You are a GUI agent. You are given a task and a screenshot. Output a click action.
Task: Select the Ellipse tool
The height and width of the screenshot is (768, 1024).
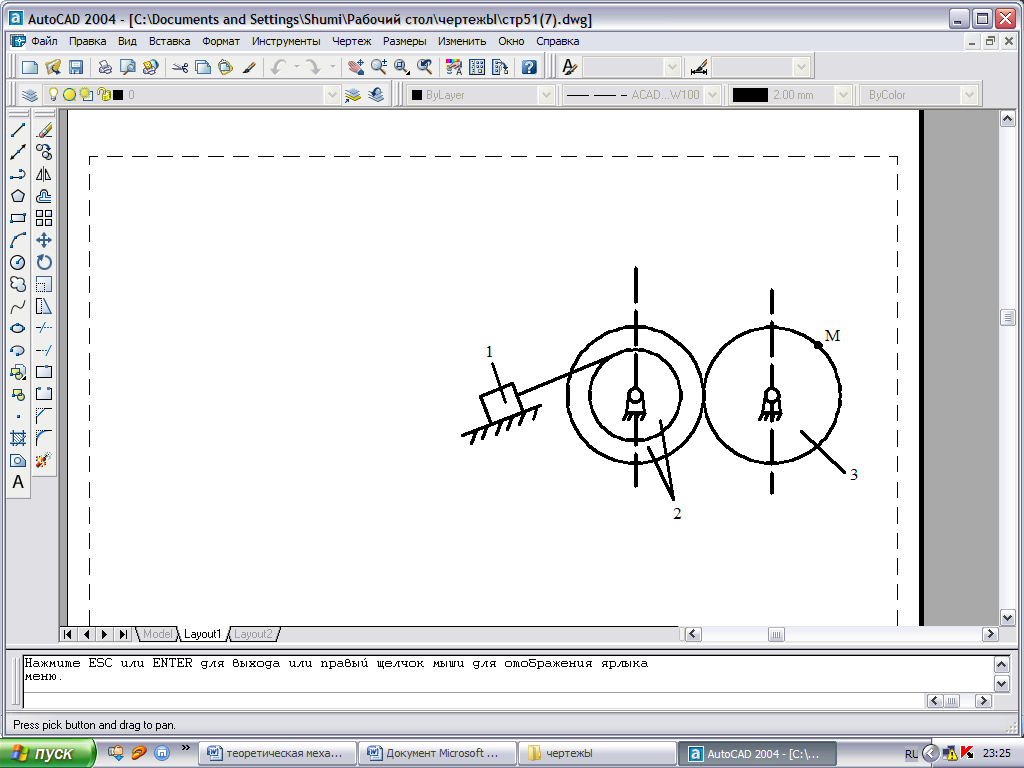point(18,328)
